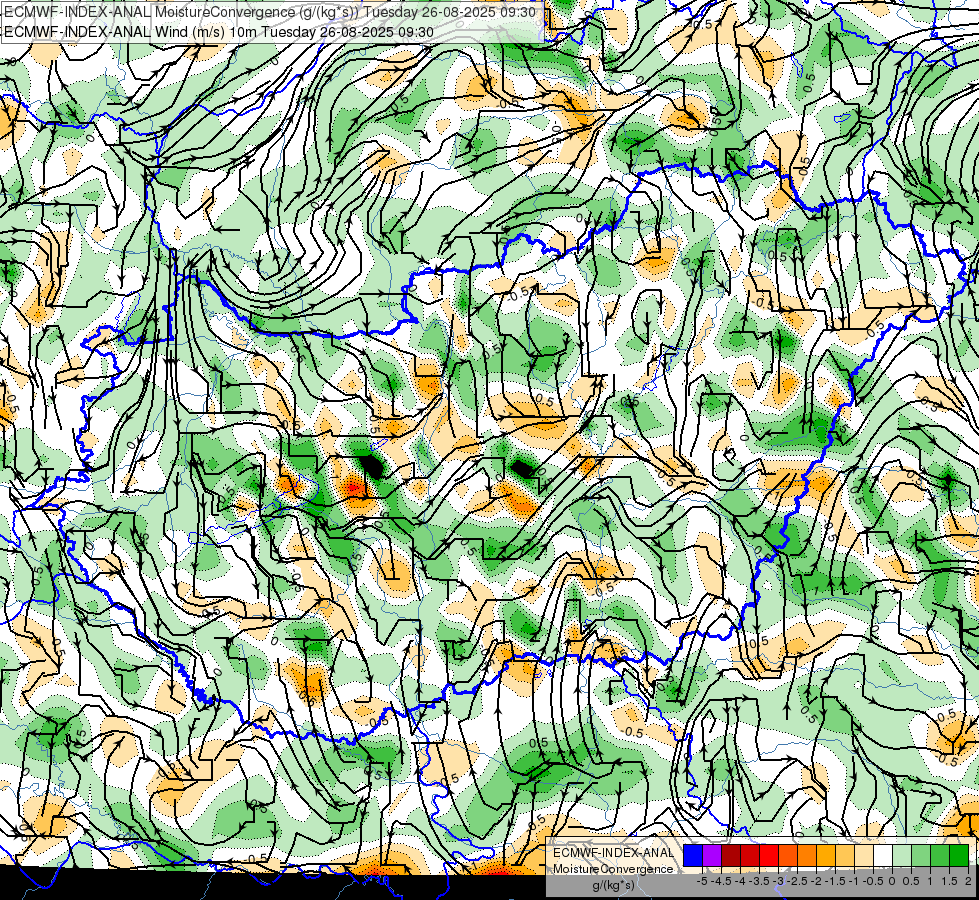Image resolution: width=979 pixels, height=900 pixels.
Task: Select legend swatch between -4 and -3.5
Action: tap(750, 856)
